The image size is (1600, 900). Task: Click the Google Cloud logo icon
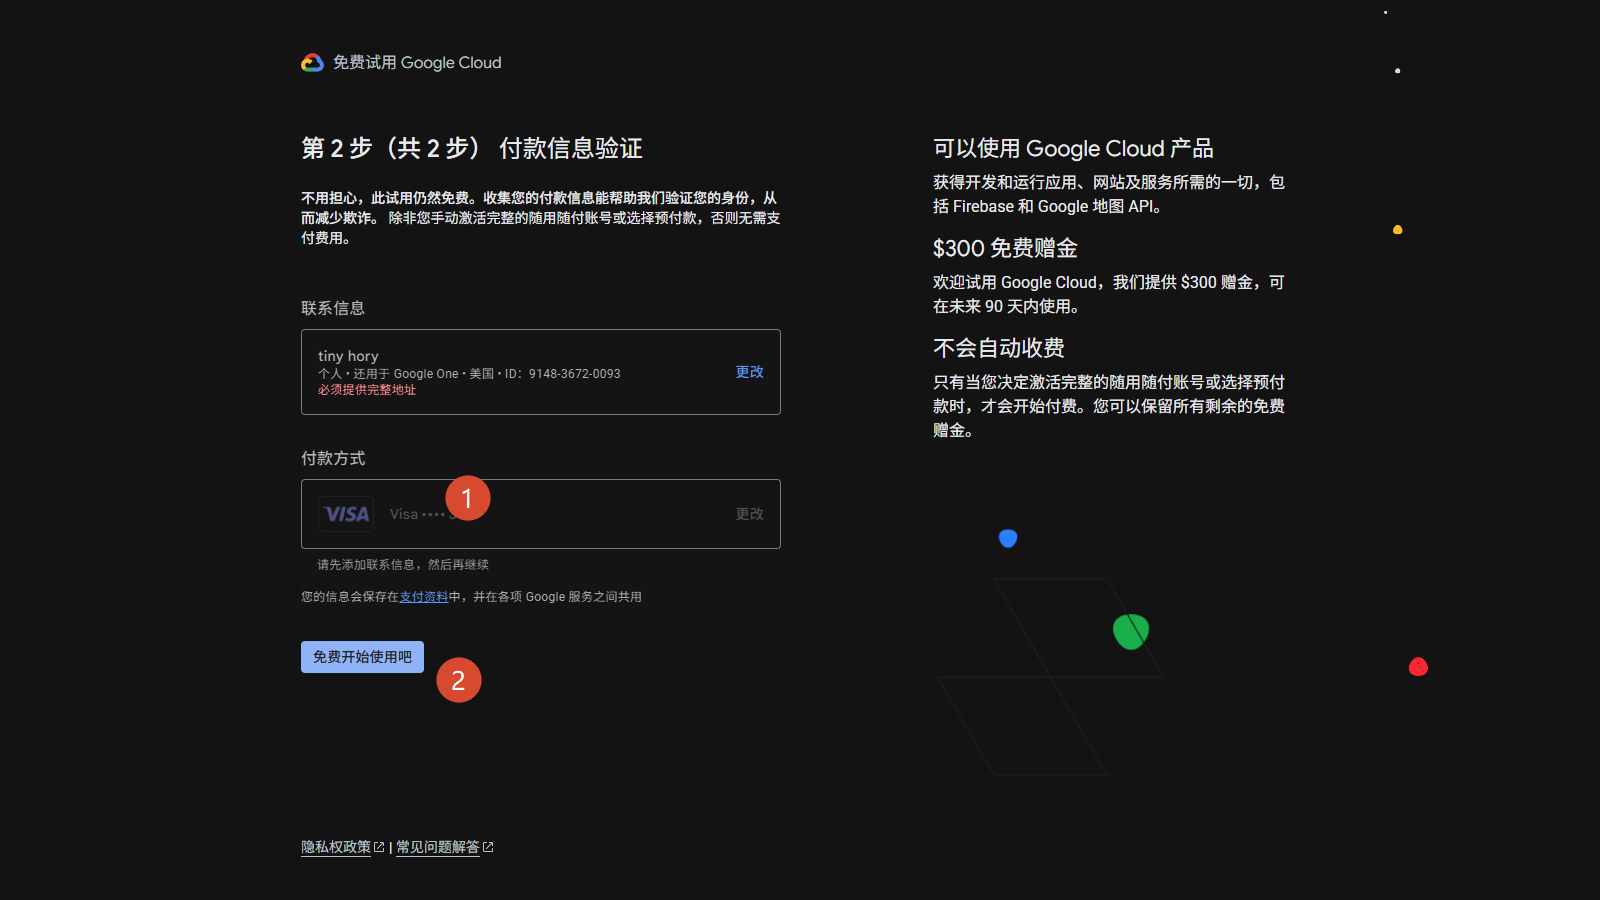pos(312,63)
